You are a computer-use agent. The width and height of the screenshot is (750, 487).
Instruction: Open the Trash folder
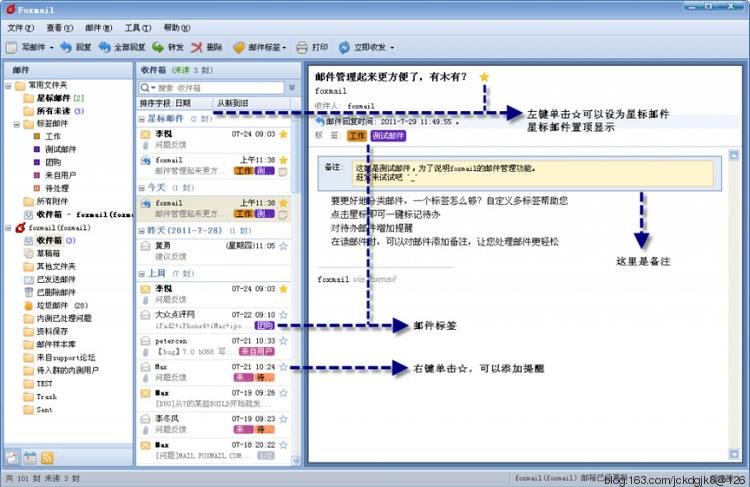(x=40, y=397)
